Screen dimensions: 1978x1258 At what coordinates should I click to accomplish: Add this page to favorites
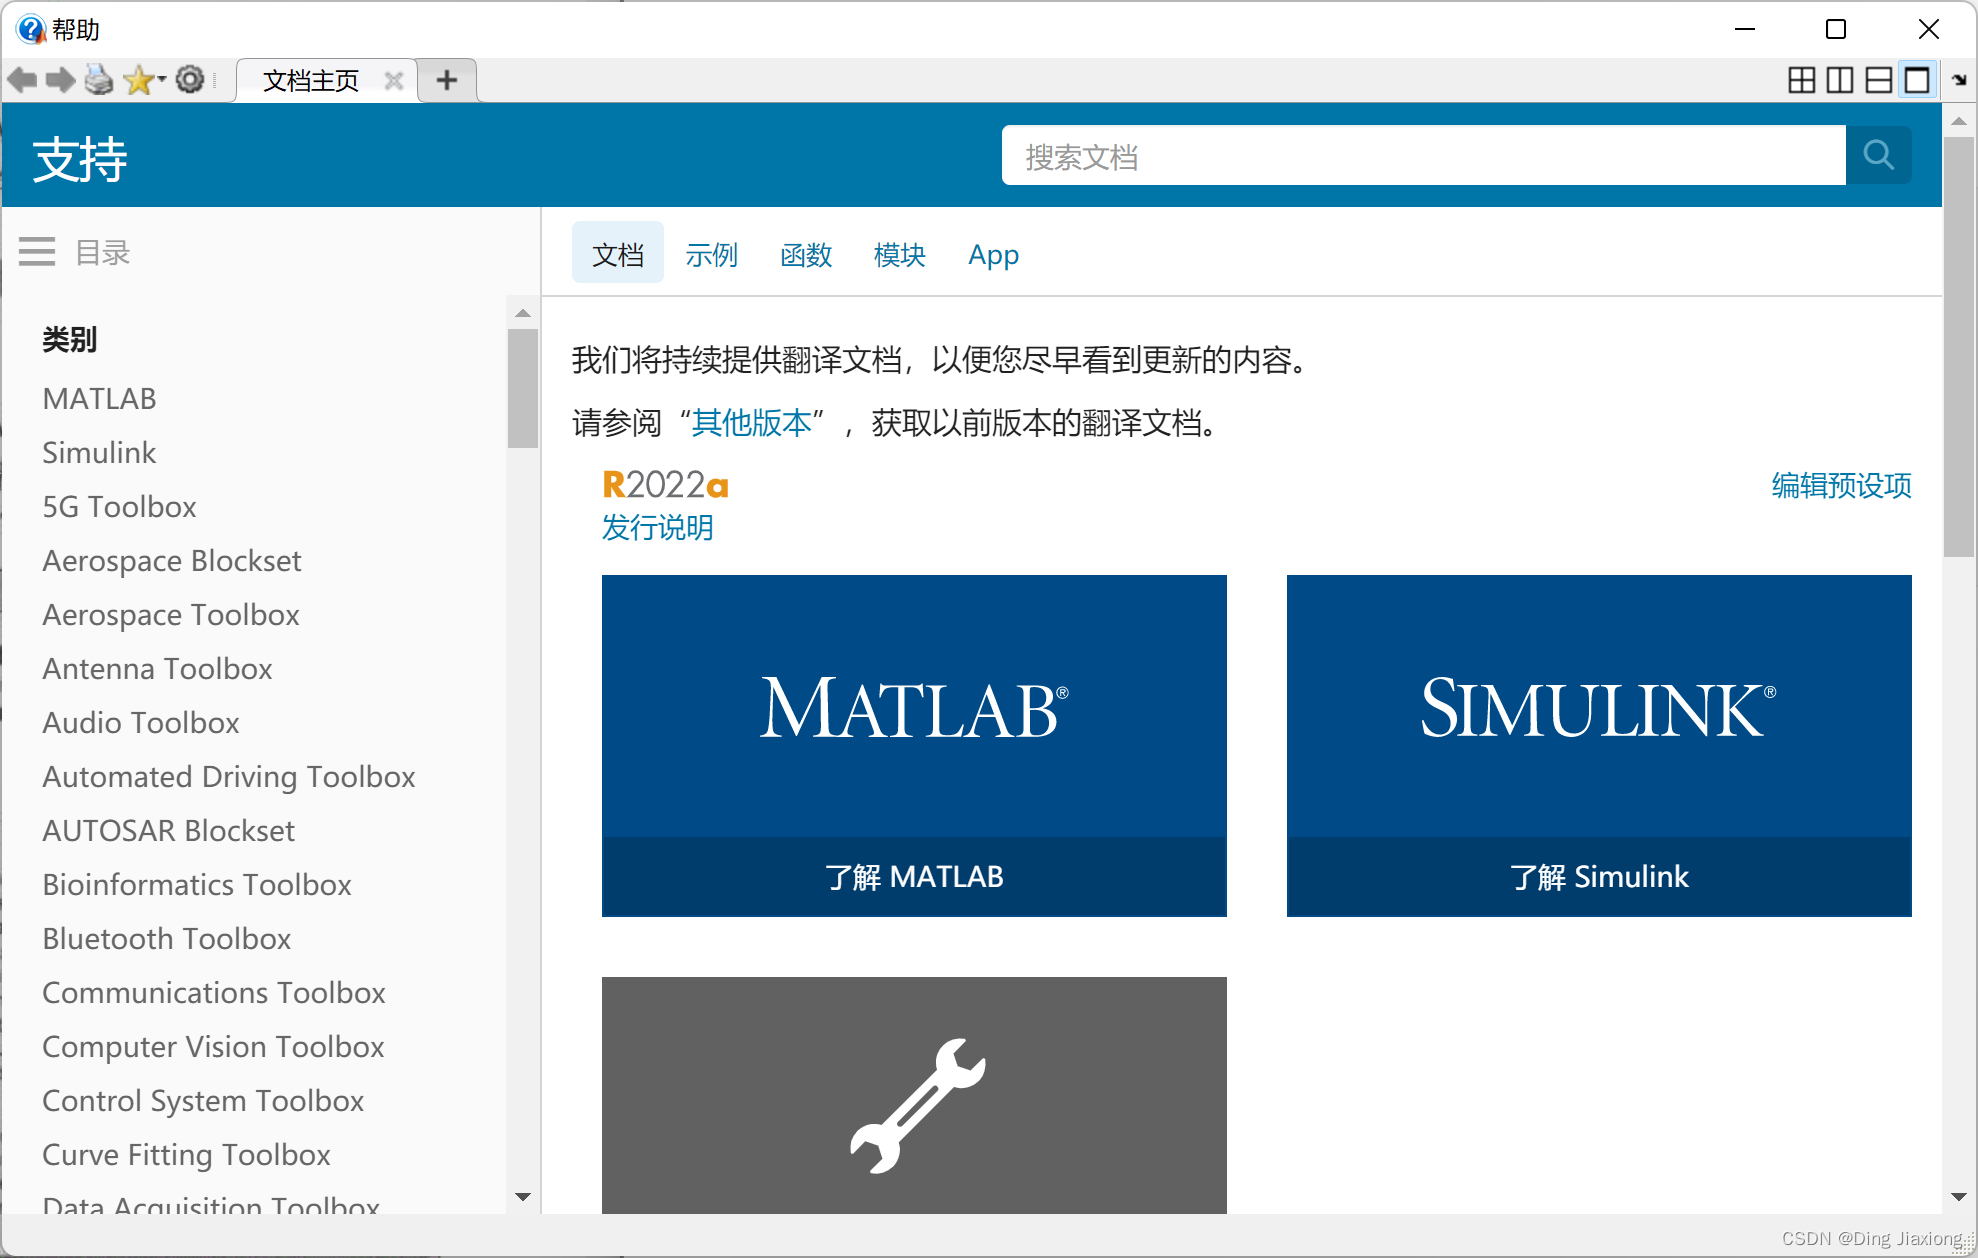tap(137, 80)
